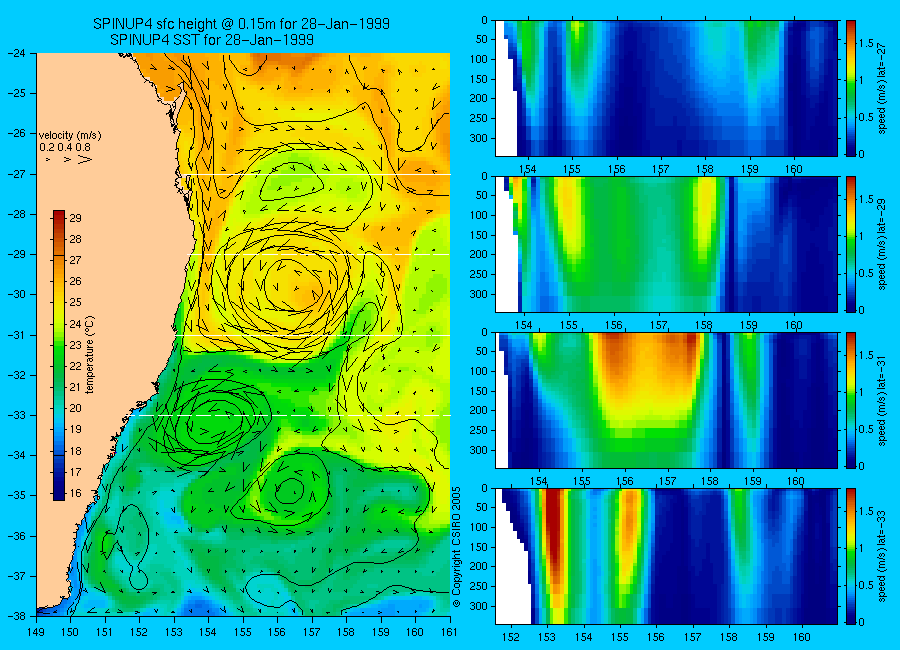Viewport: 900px width, 650px height.
Task: Click the velocity legend value "0.8"
Action: click(x=83, y=147)
